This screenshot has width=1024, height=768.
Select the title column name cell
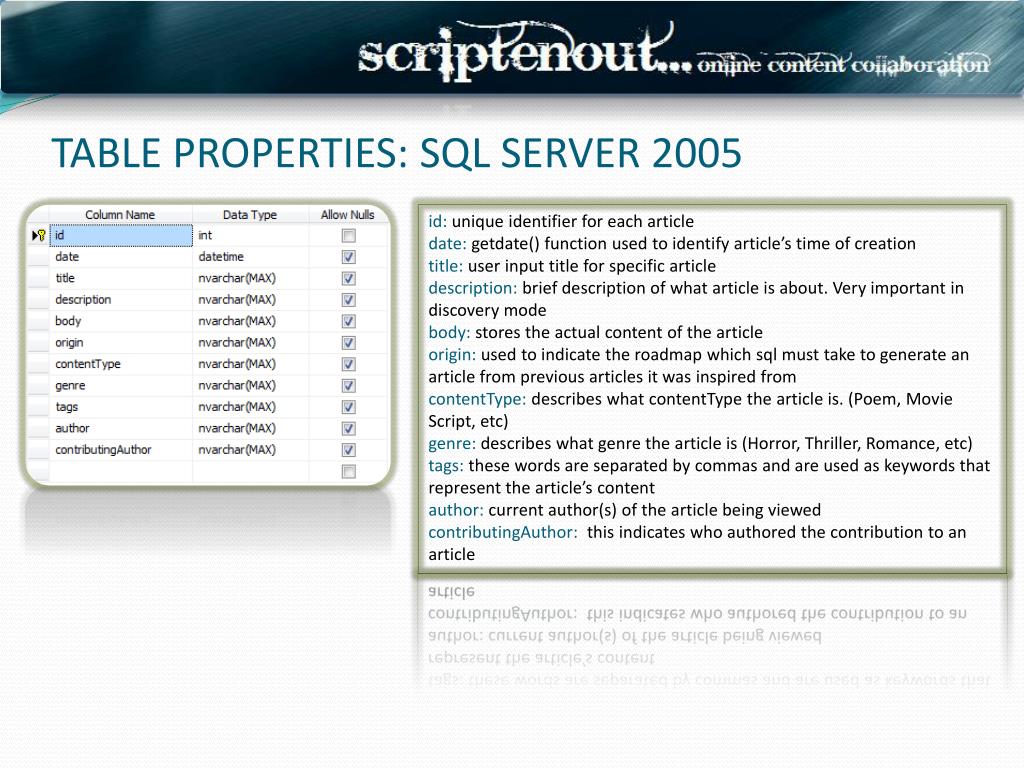[121, 278]
